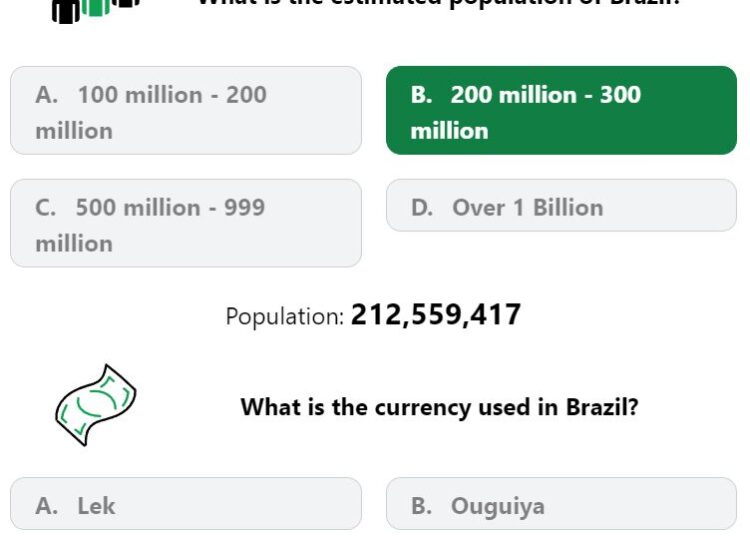Click the green banknote currency icon

coord(96,405)
